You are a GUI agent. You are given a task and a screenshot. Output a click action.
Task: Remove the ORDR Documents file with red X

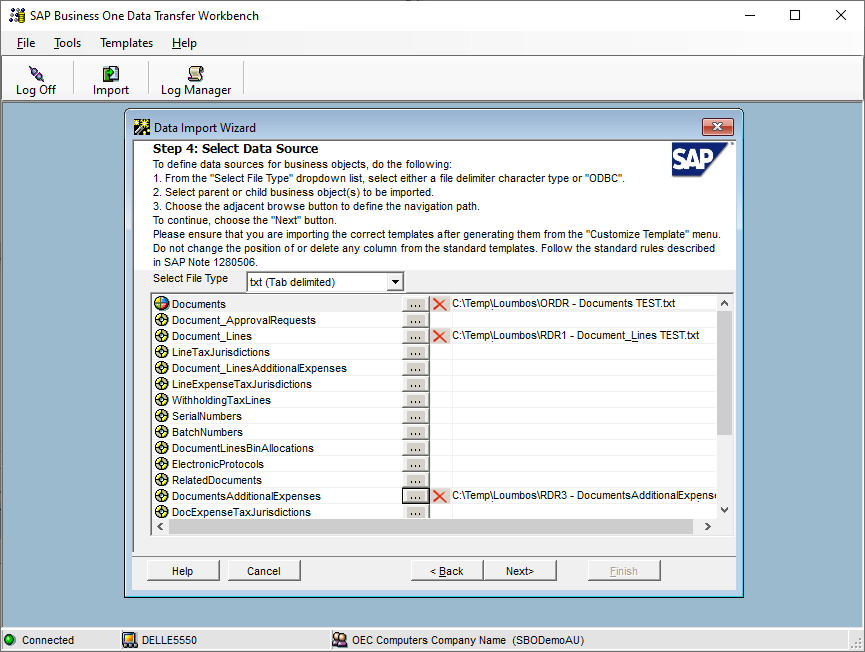tap(440, 304)
